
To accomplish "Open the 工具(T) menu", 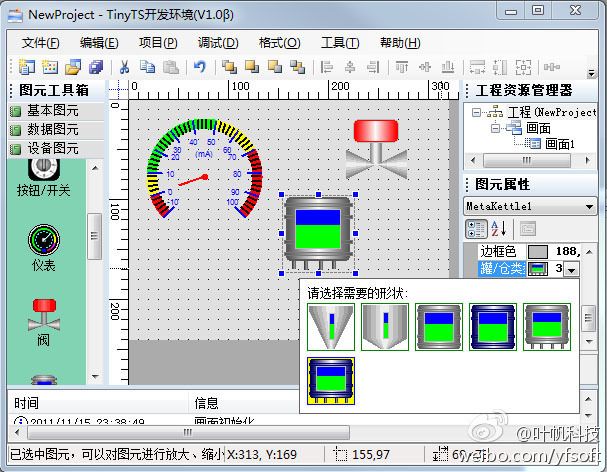I will tap(340, 43).
